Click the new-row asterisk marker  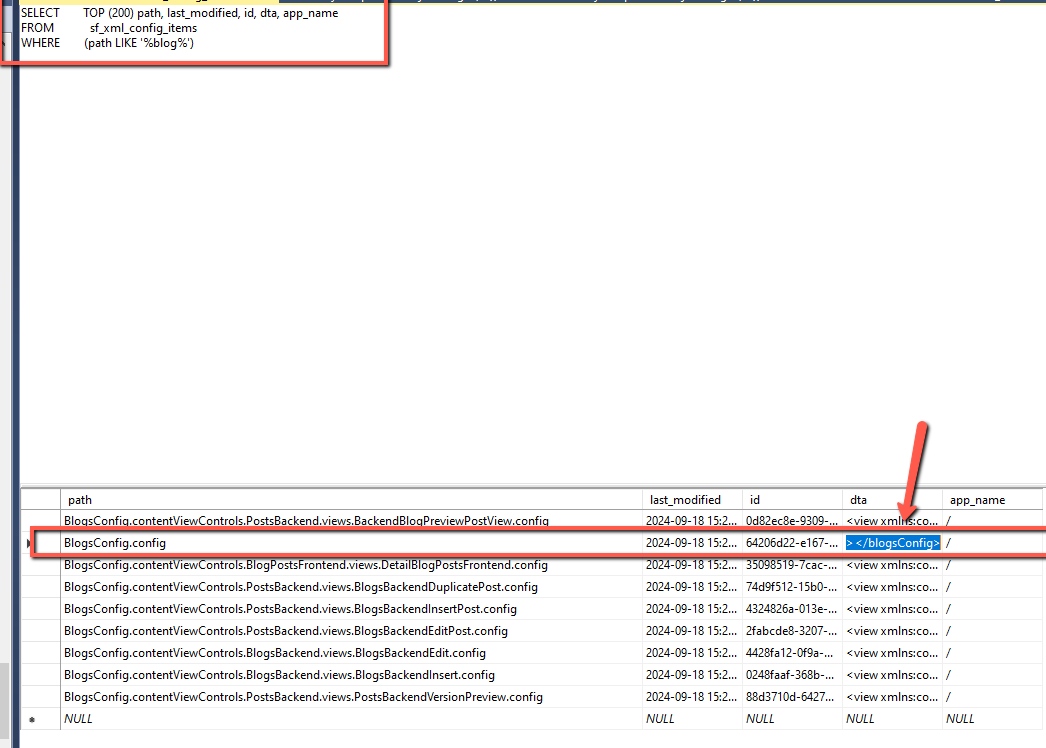click(x=31, y=719)
